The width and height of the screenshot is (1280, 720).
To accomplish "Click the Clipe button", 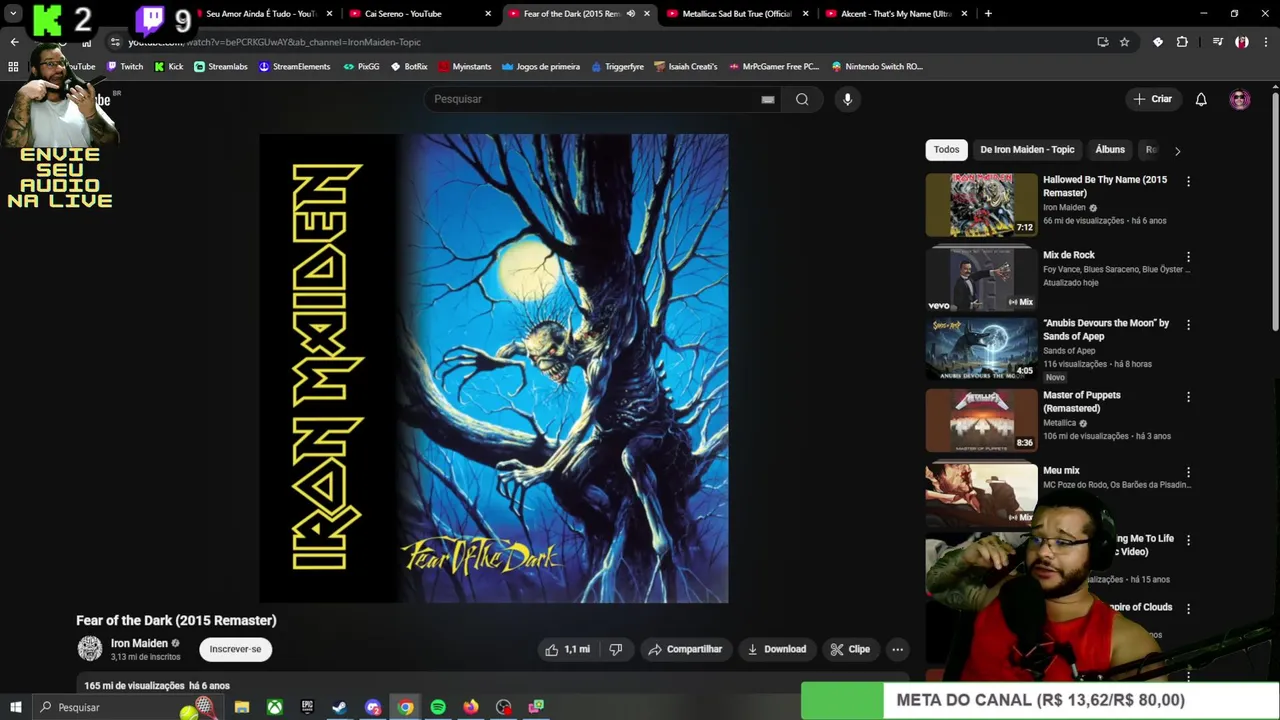I will pos(850,649).
